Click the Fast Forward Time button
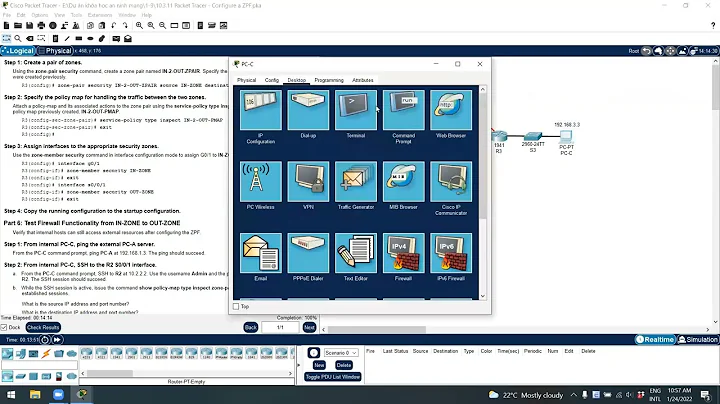 coord(57,340)
